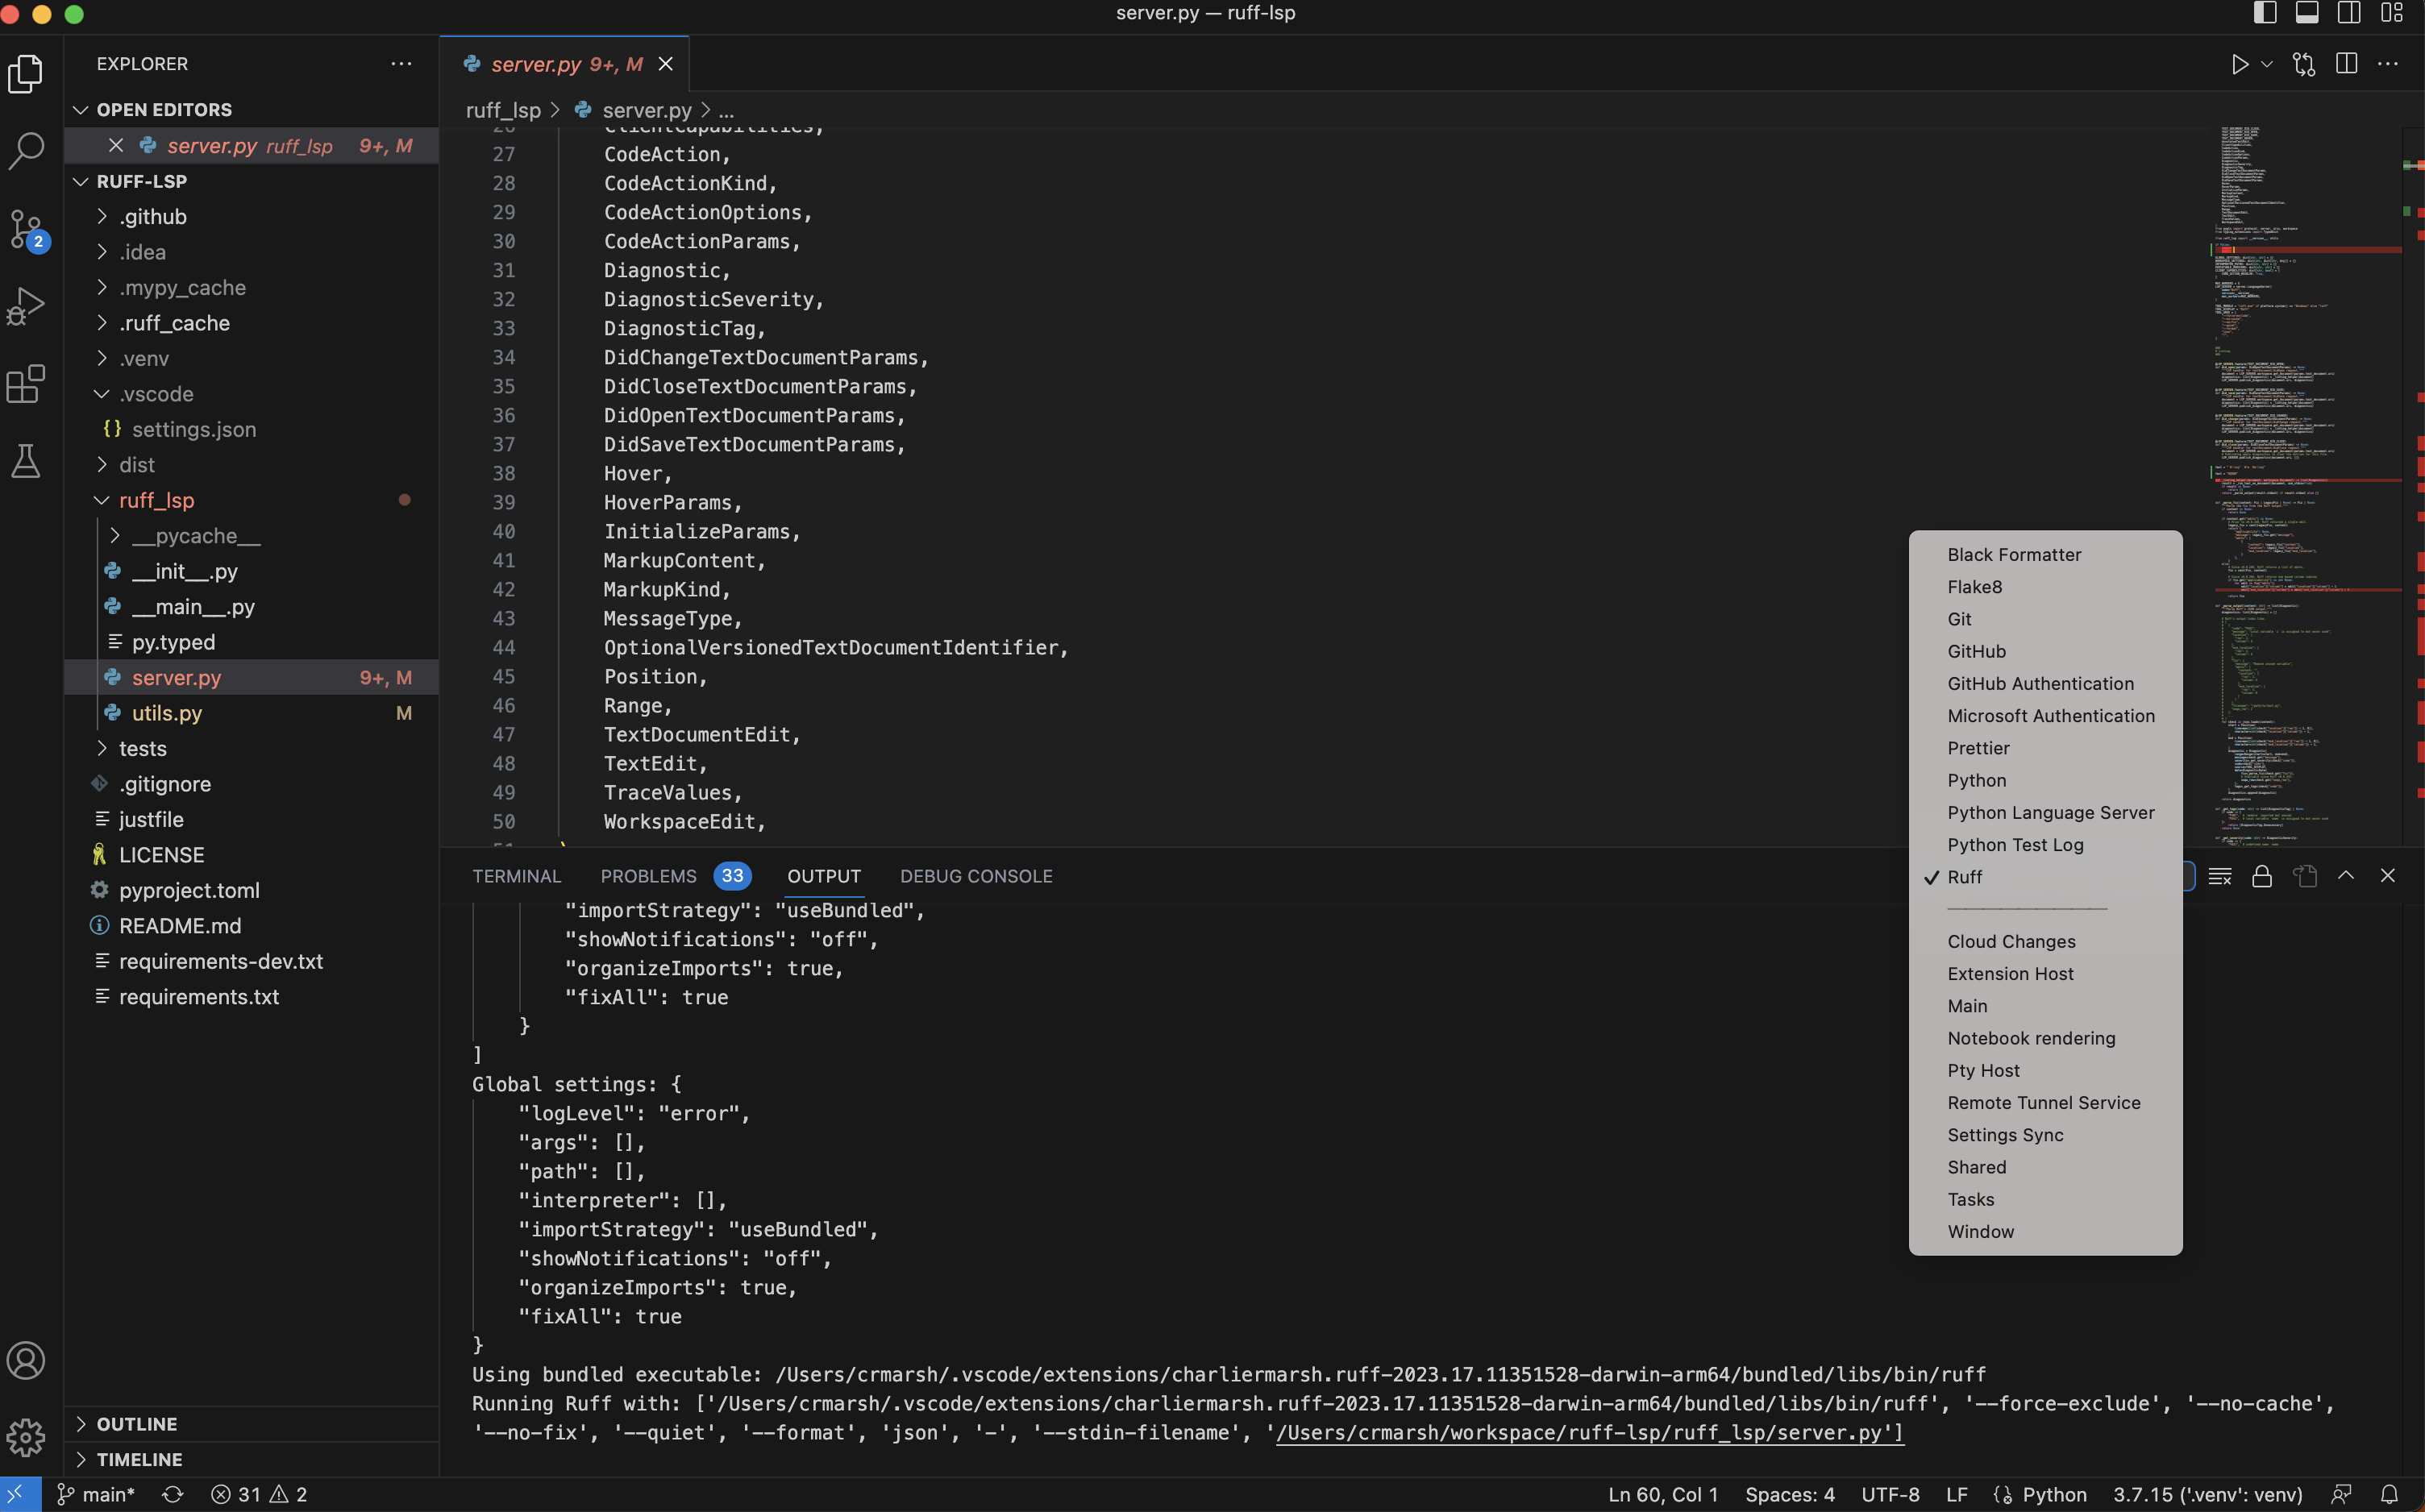Open the Accounts menu
Image resolution: width=2425 pixels, height=1512 pixels.
pyautogui.click(x=27, y=1360)
